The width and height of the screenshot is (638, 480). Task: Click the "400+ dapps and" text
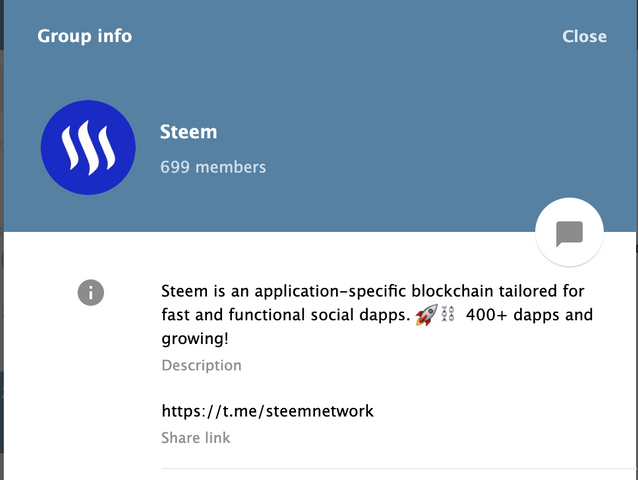(x=529, y=315)
